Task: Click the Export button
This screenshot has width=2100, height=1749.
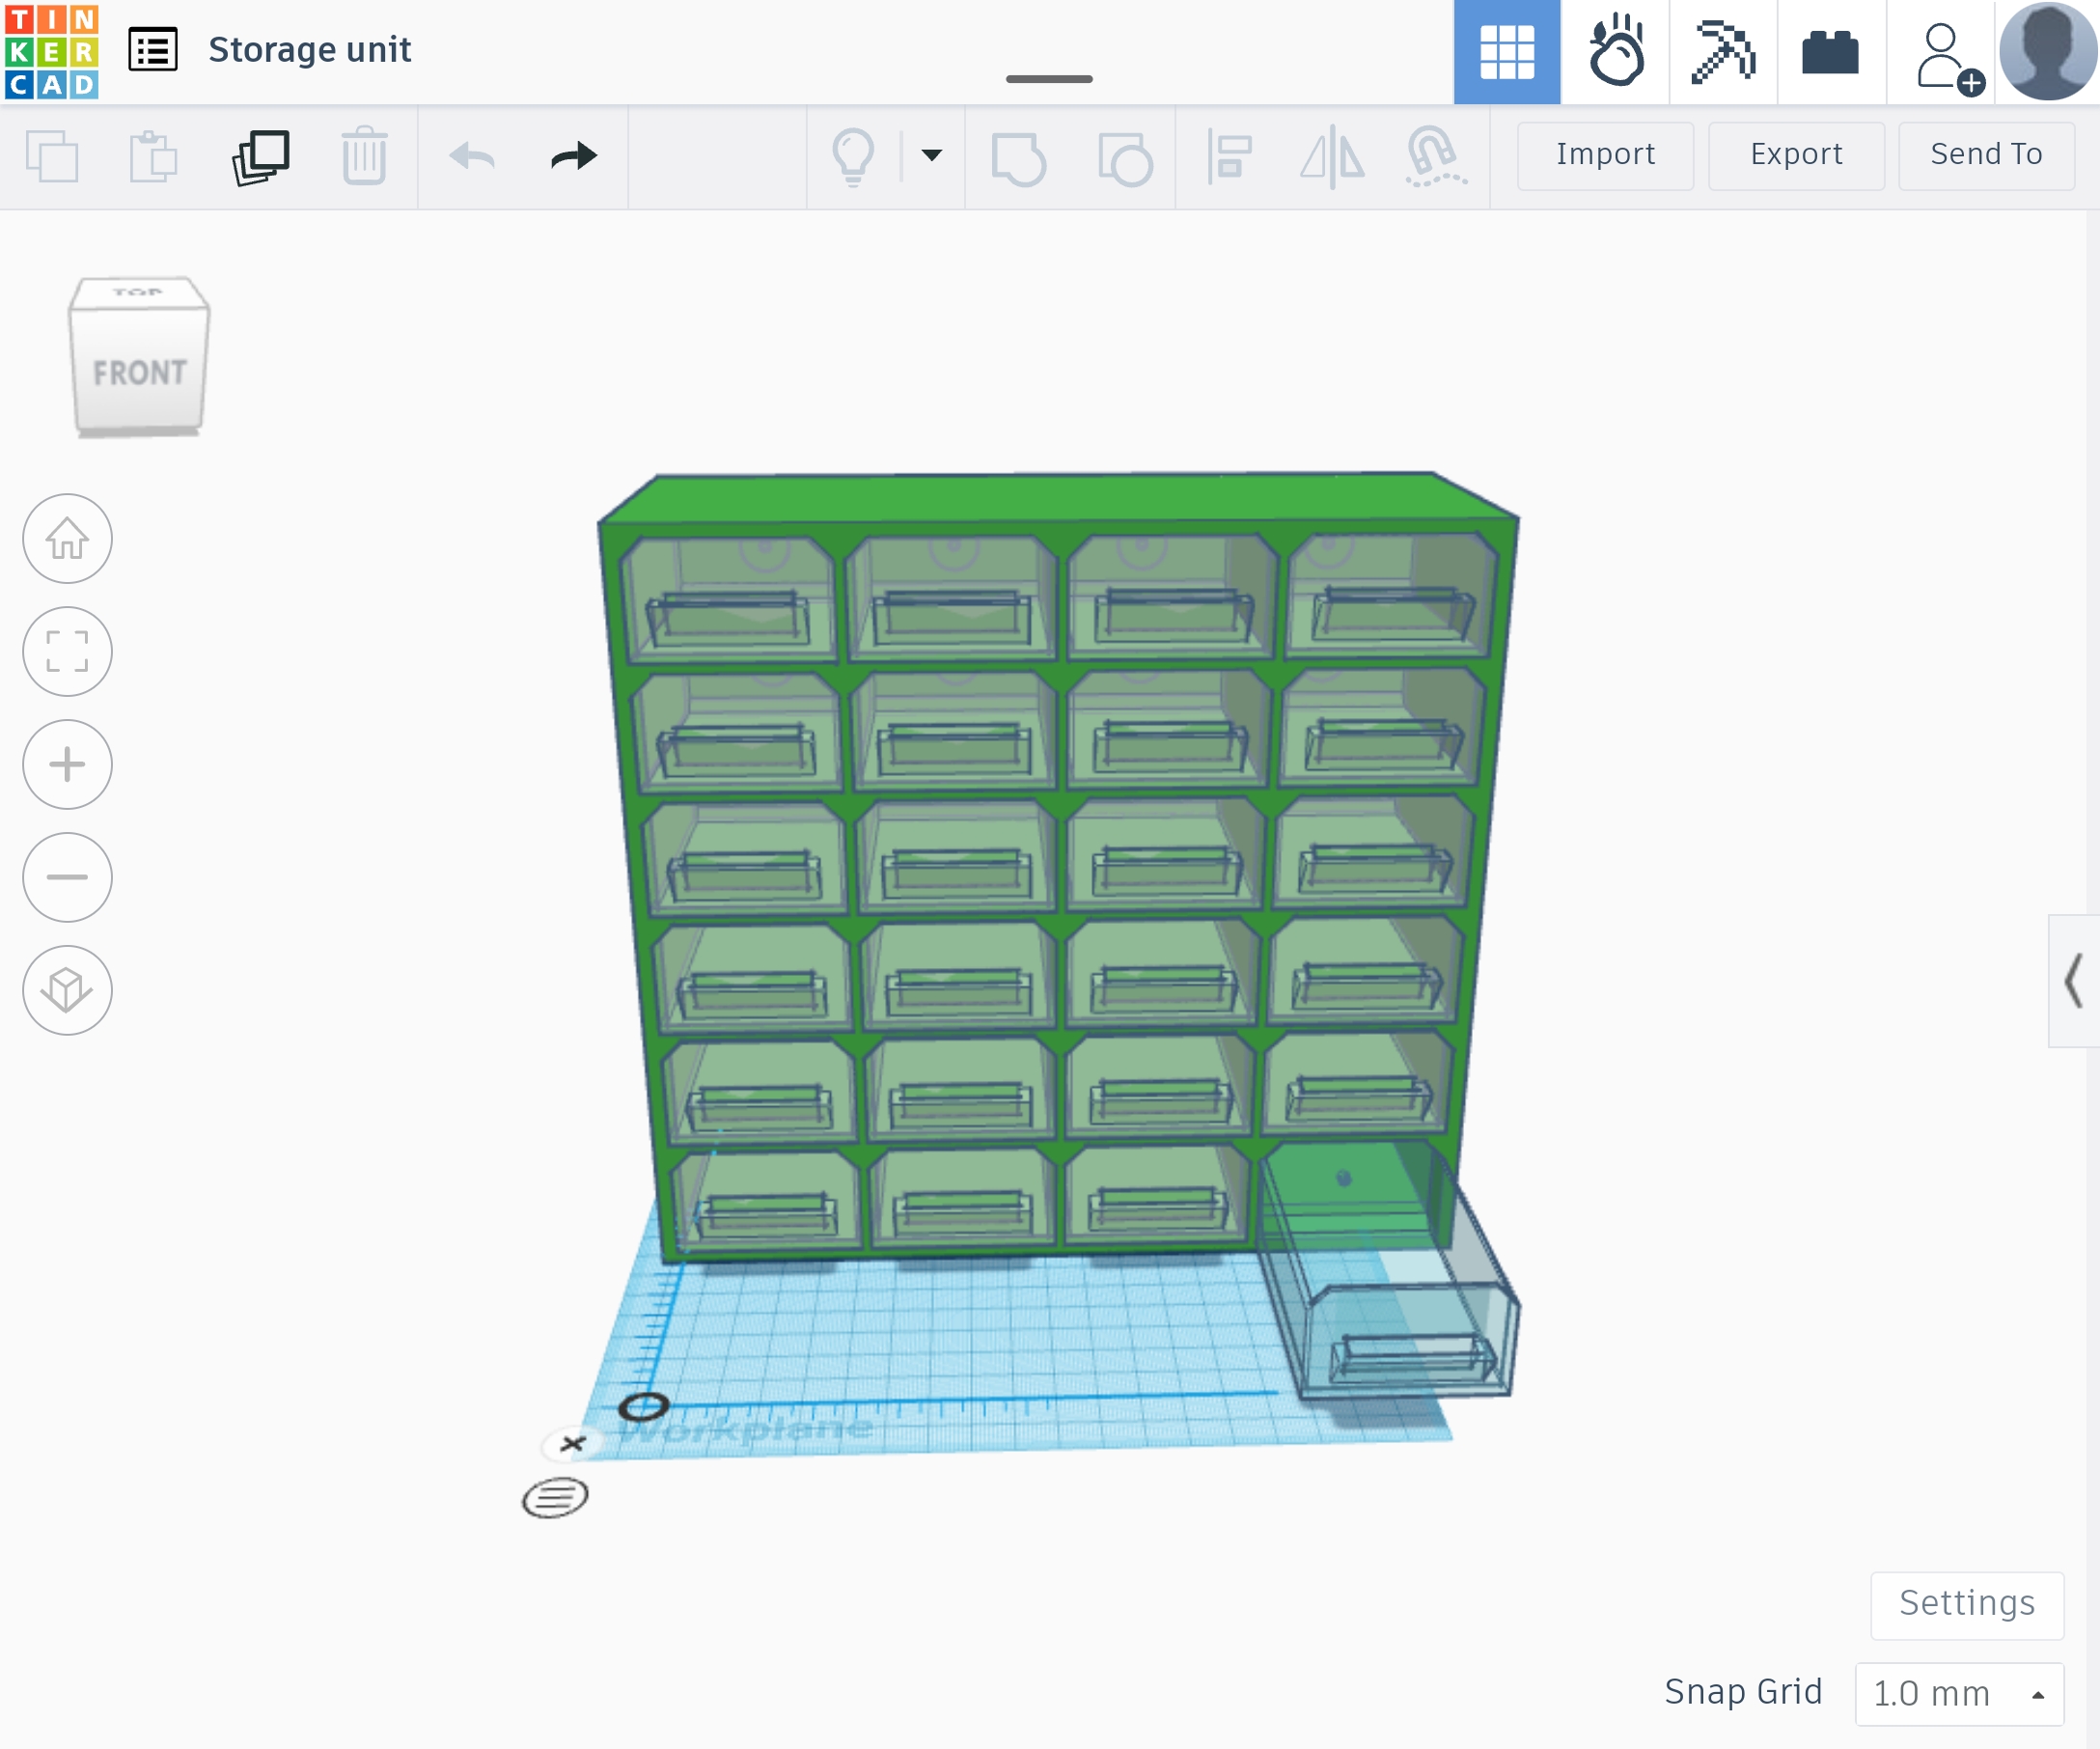Action: click(1796, 155)
